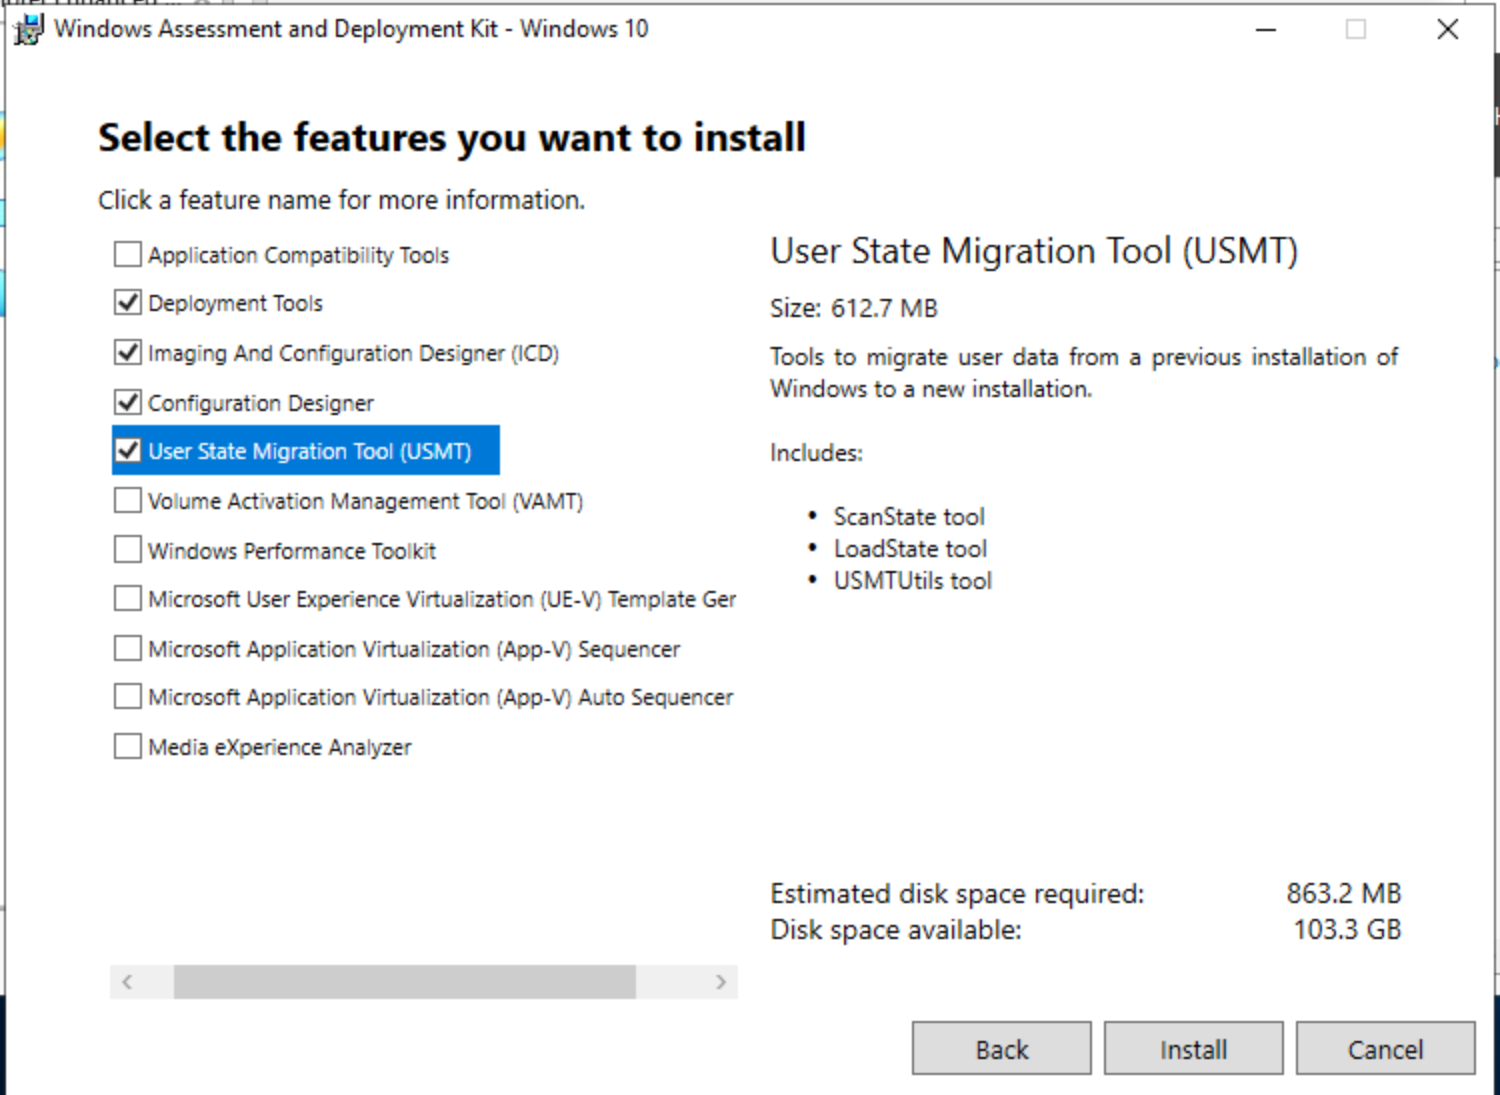1500x1095 pixels.
Task: Check the UE-V Template Generator checkbox
Action: (x=128, y=598)
